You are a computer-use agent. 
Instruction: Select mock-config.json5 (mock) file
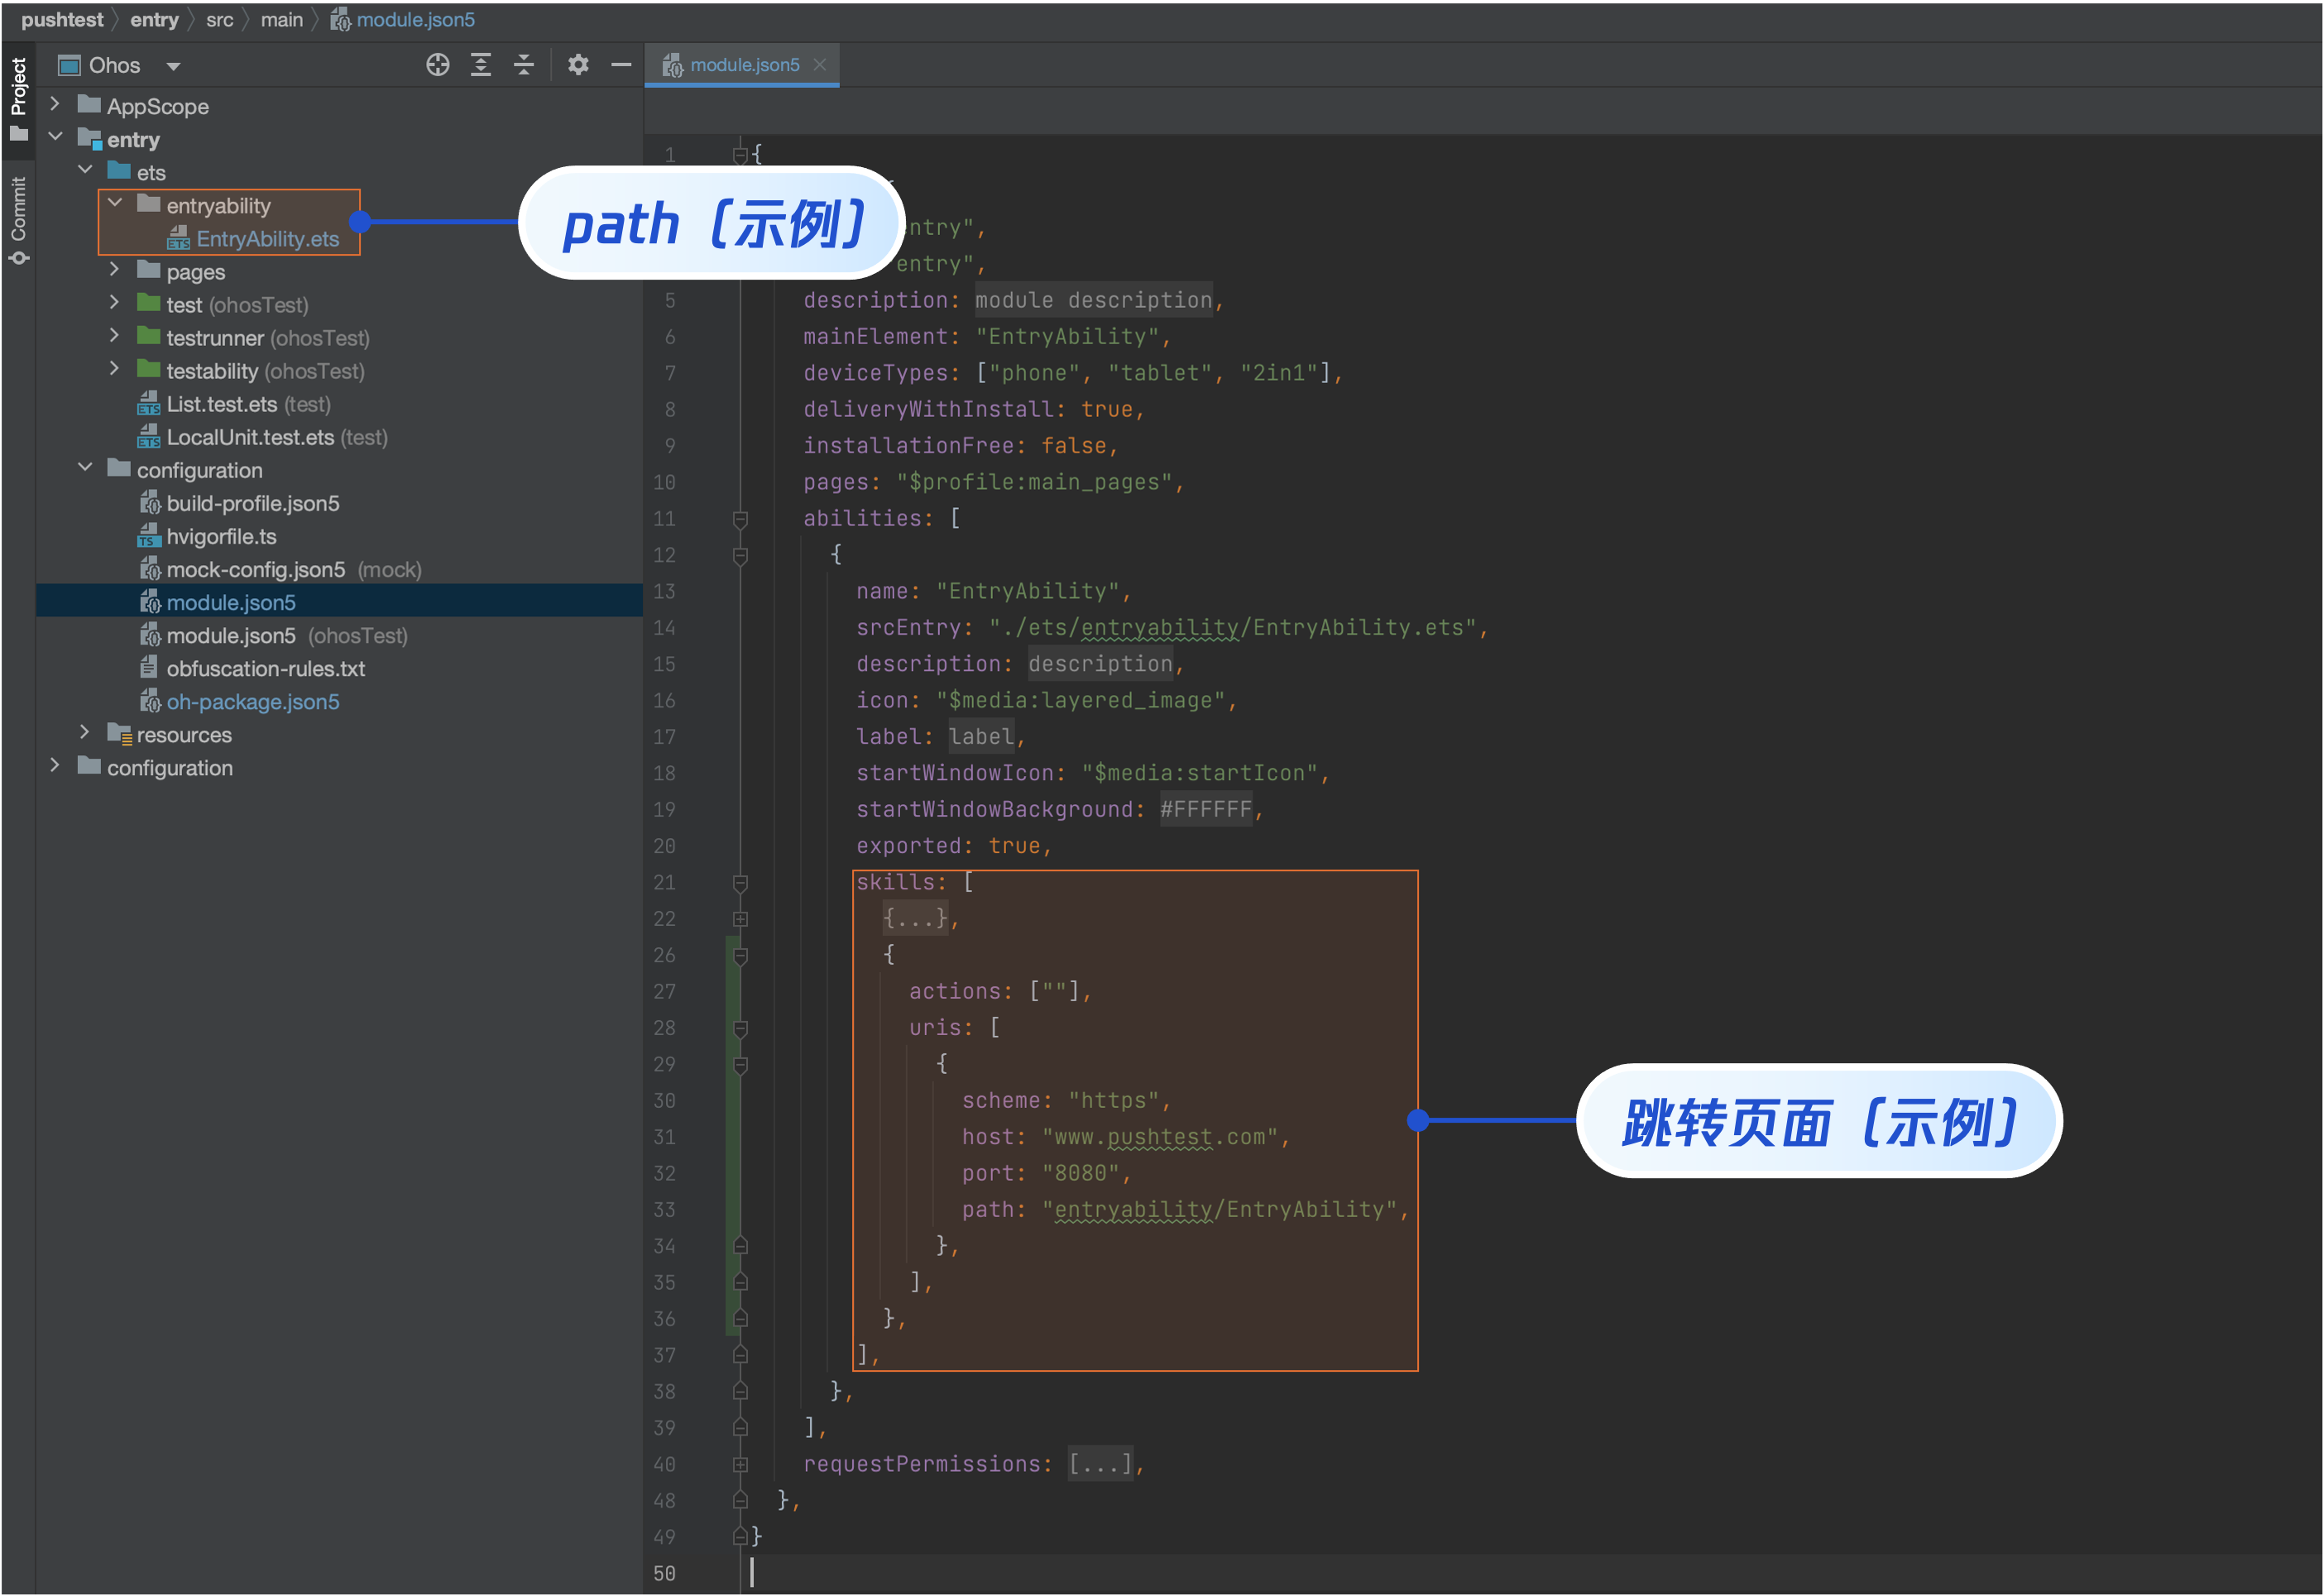coord(281,569)
